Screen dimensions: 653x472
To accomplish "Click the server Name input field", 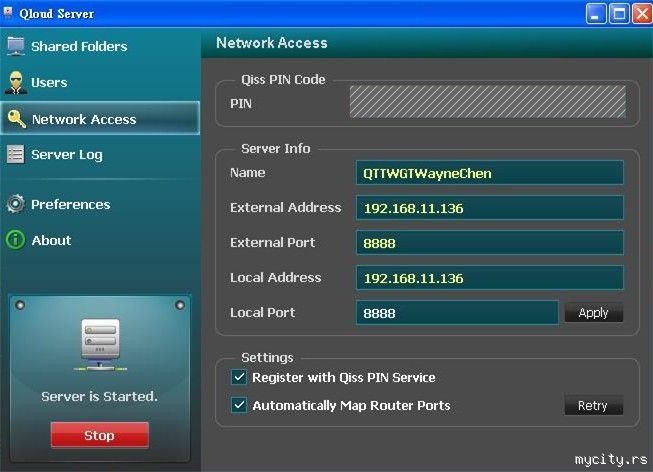I will 489,173.
